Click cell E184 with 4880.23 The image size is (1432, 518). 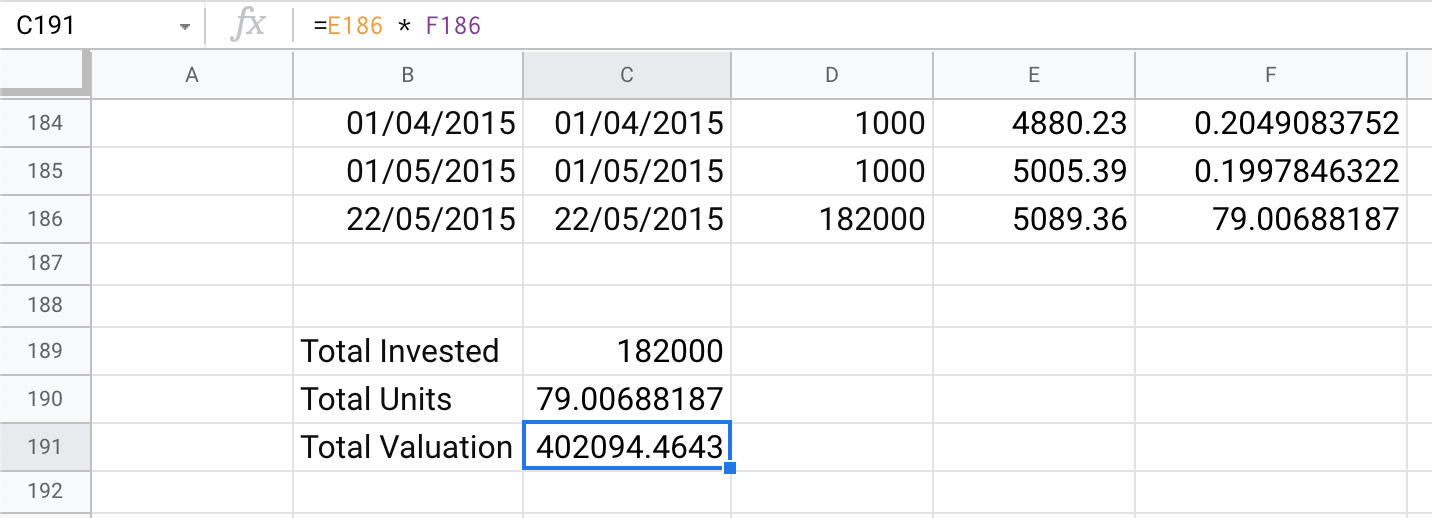coord(1034,123)
